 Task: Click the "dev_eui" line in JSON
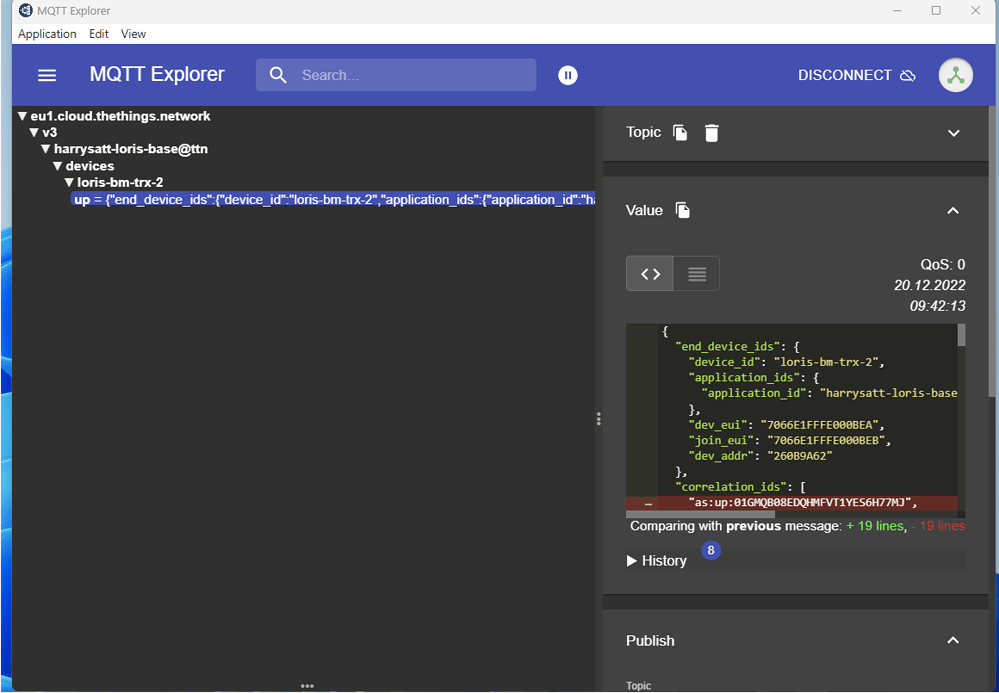pos(787,425)
